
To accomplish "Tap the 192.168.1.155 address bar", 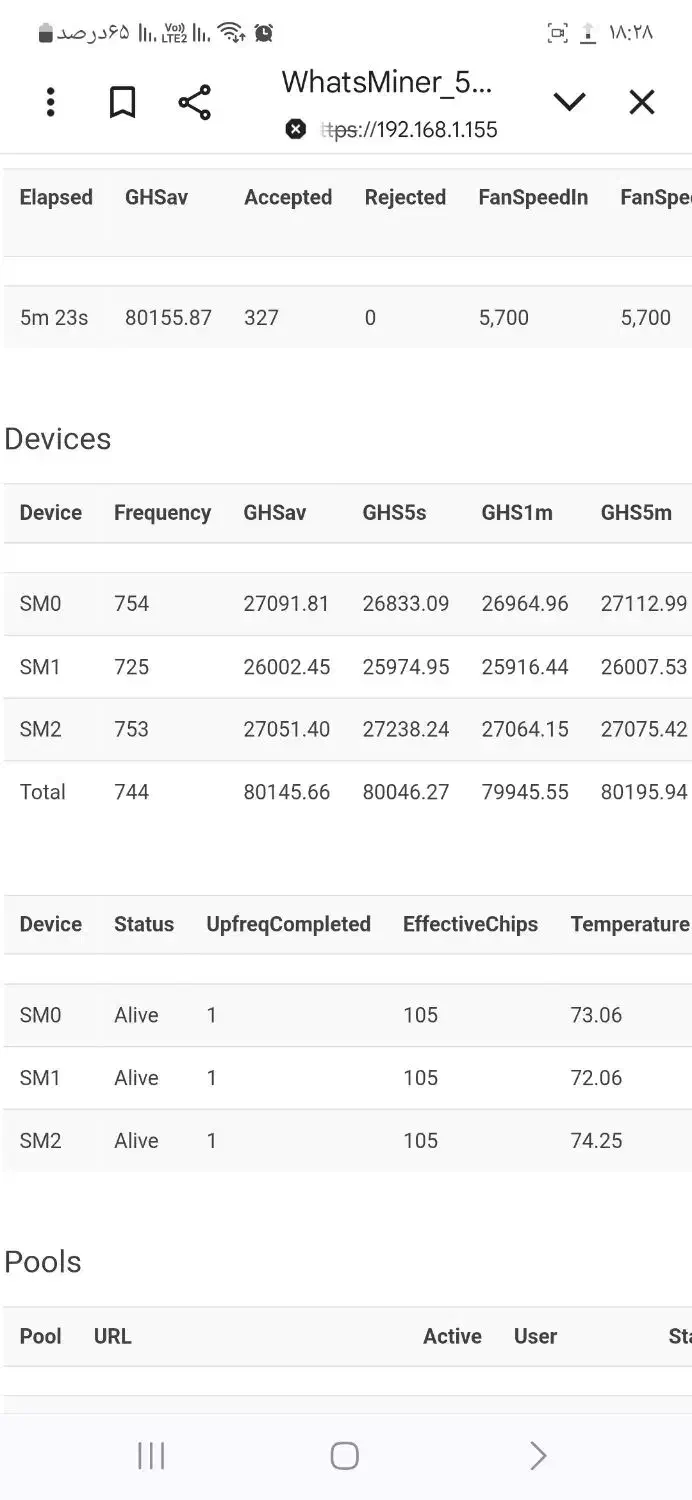I will [x=410, y=130].
